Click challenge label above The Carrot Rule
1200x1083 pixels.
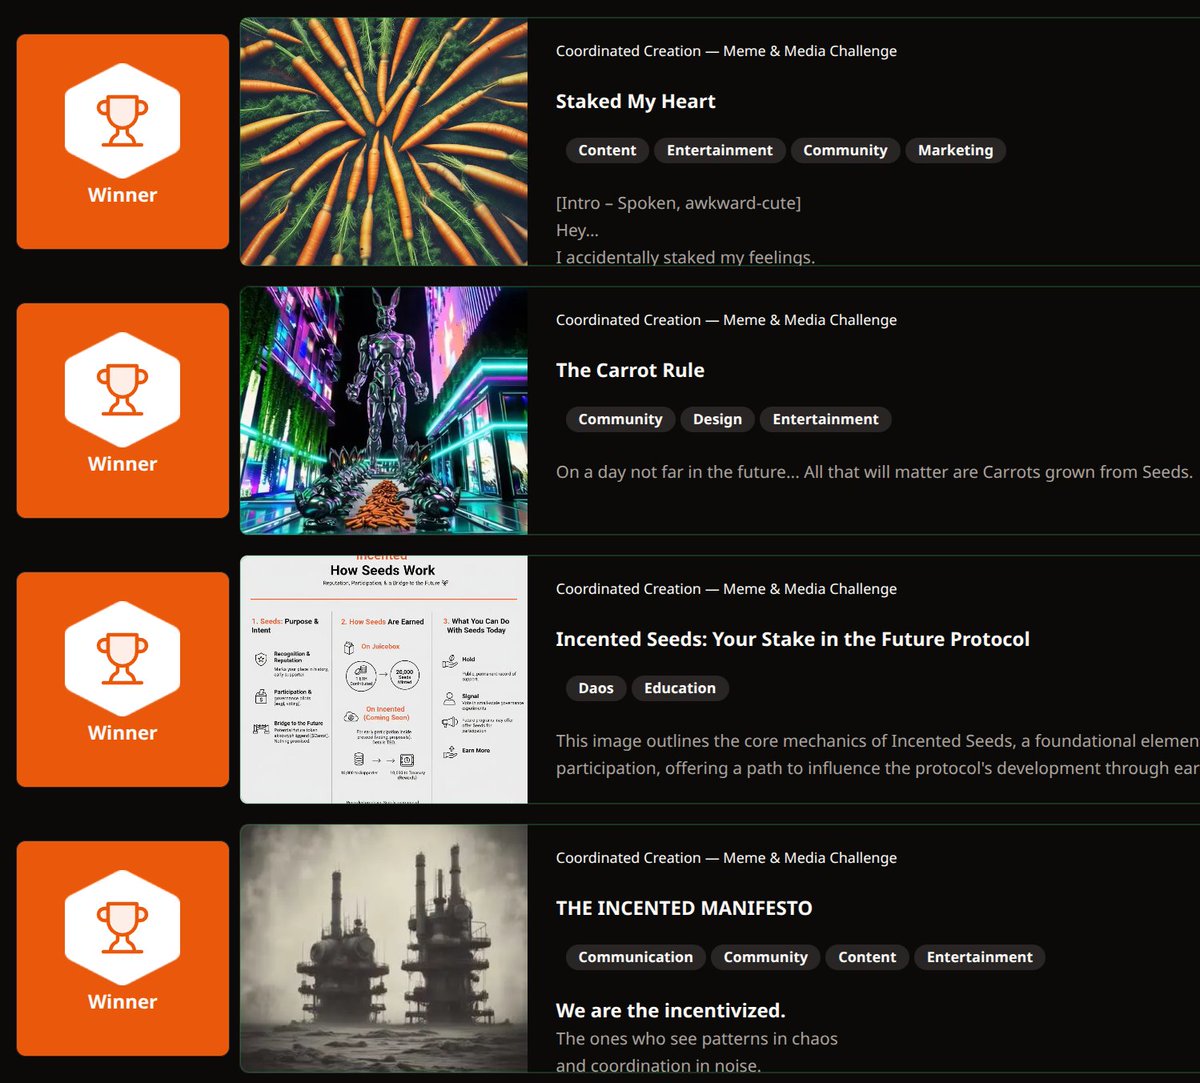pos(726,320)
